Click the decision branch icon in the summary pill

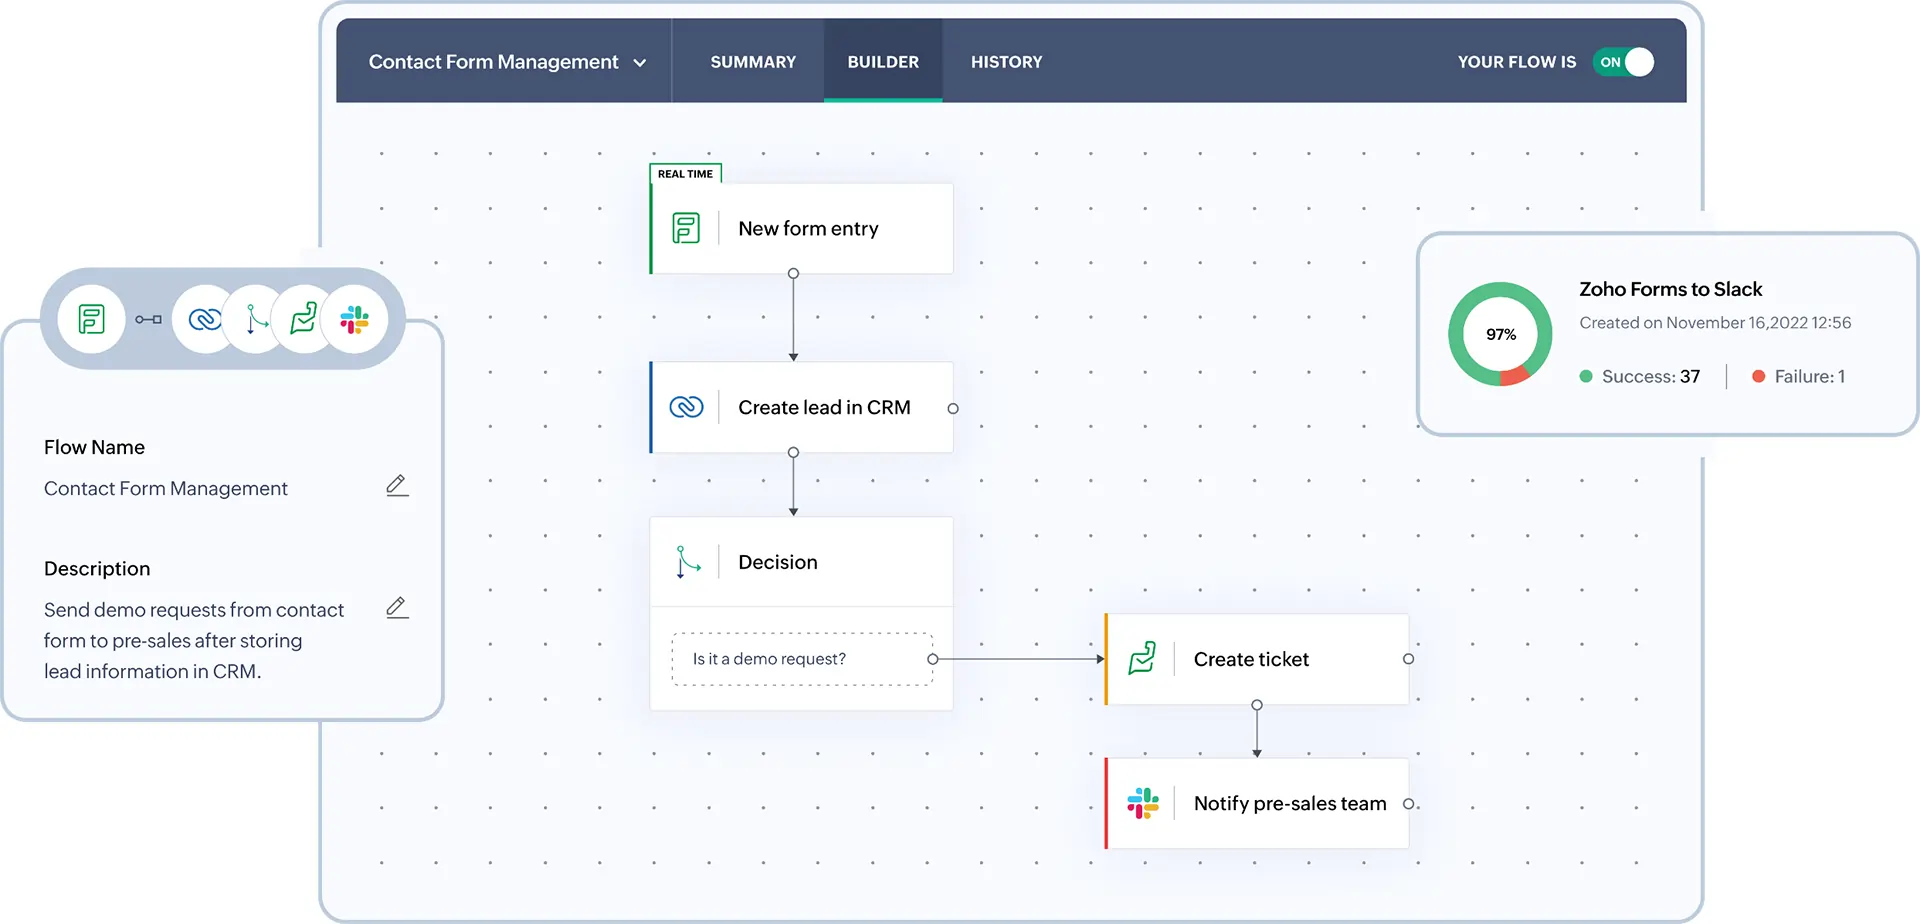[x=256, y=319]
